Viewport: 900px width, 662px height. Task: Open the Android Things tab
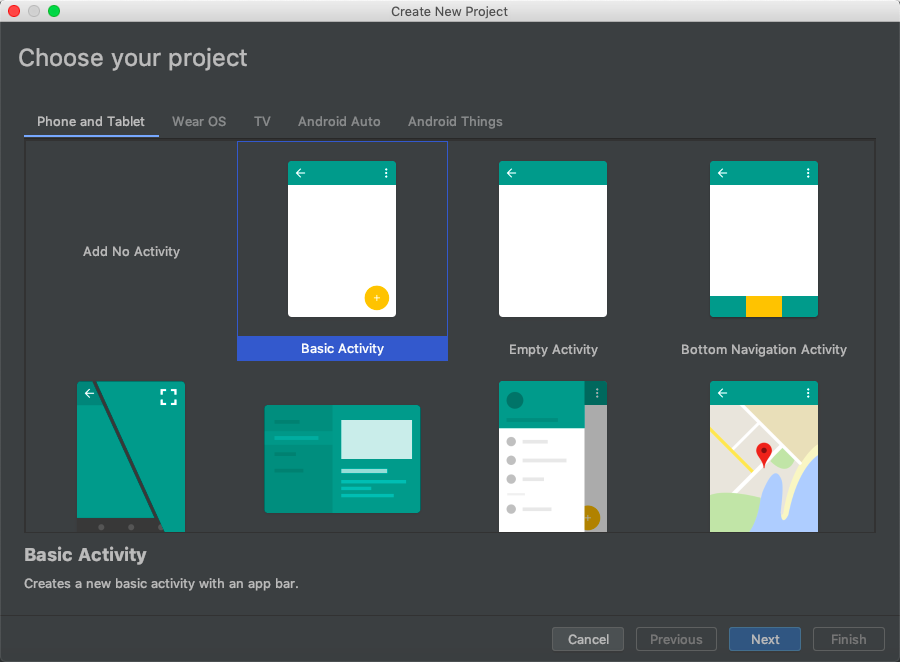click(x=455, y=121)
